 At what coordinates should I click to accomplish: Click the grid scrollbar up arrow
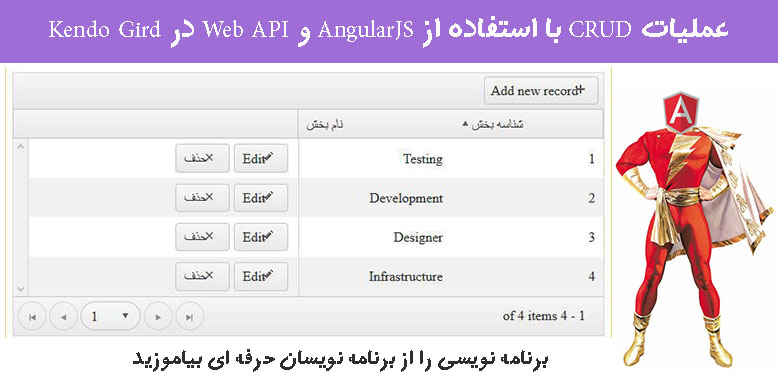[20, 146]
